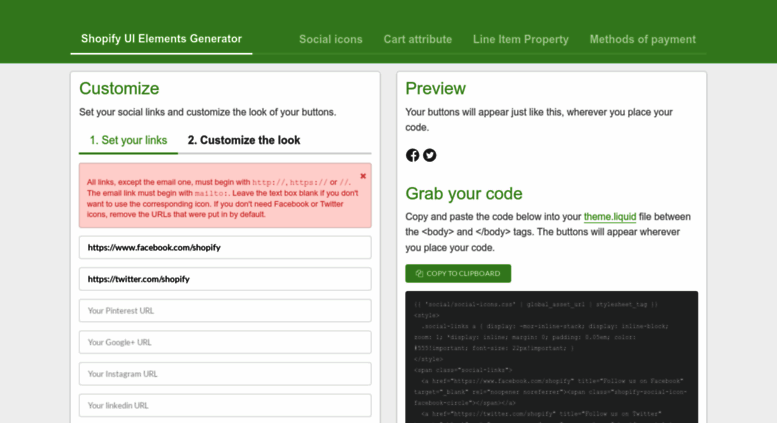Click 'Set your social links' description text
Viewport: 777px width, 423px height.
pyautogui.click(x=208, y=112)
